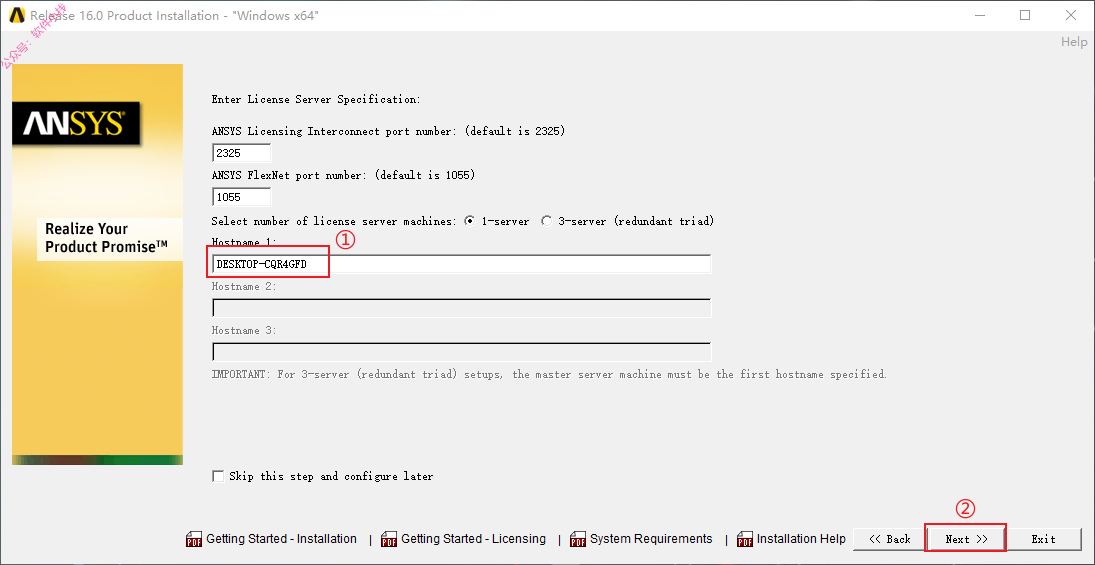The image size is (1095, 565).
Task: Go to the next installation step
Action: click(x=967, y=539)
